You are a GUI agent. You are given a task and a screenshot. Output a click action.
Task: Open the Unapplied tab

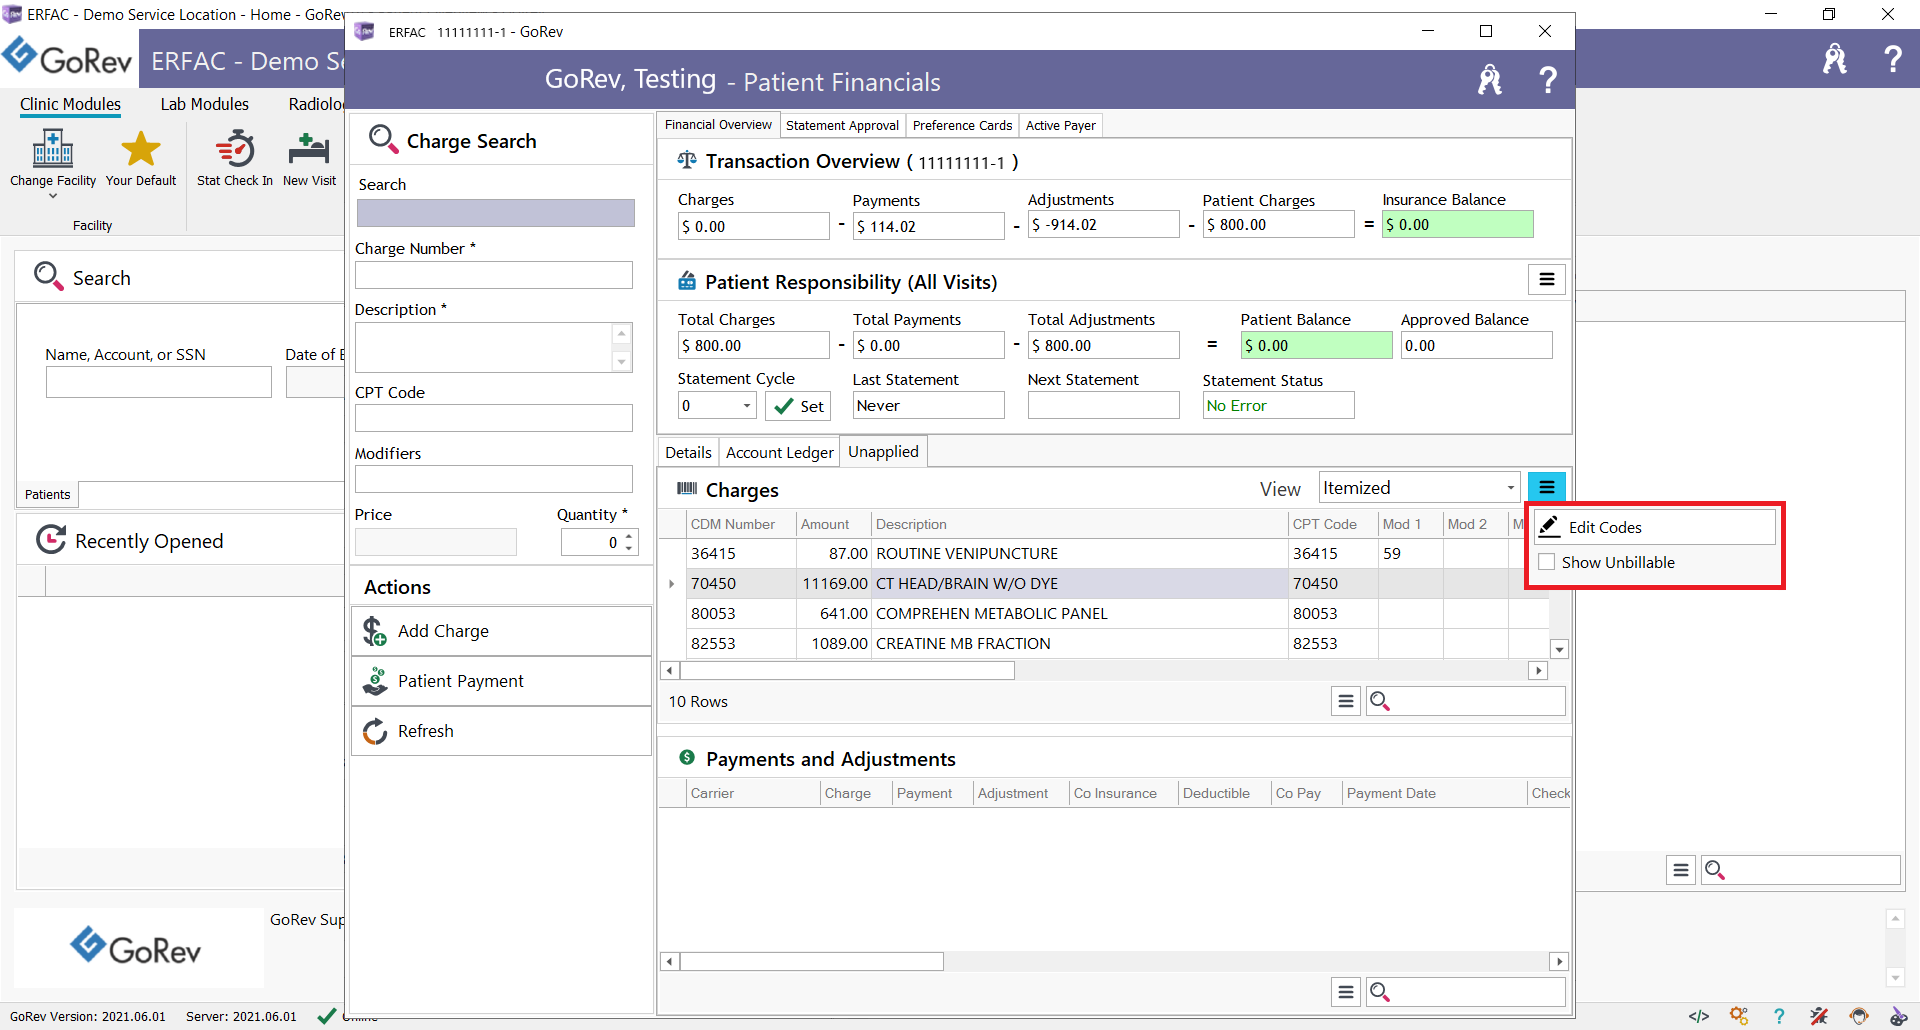(883, 452)
